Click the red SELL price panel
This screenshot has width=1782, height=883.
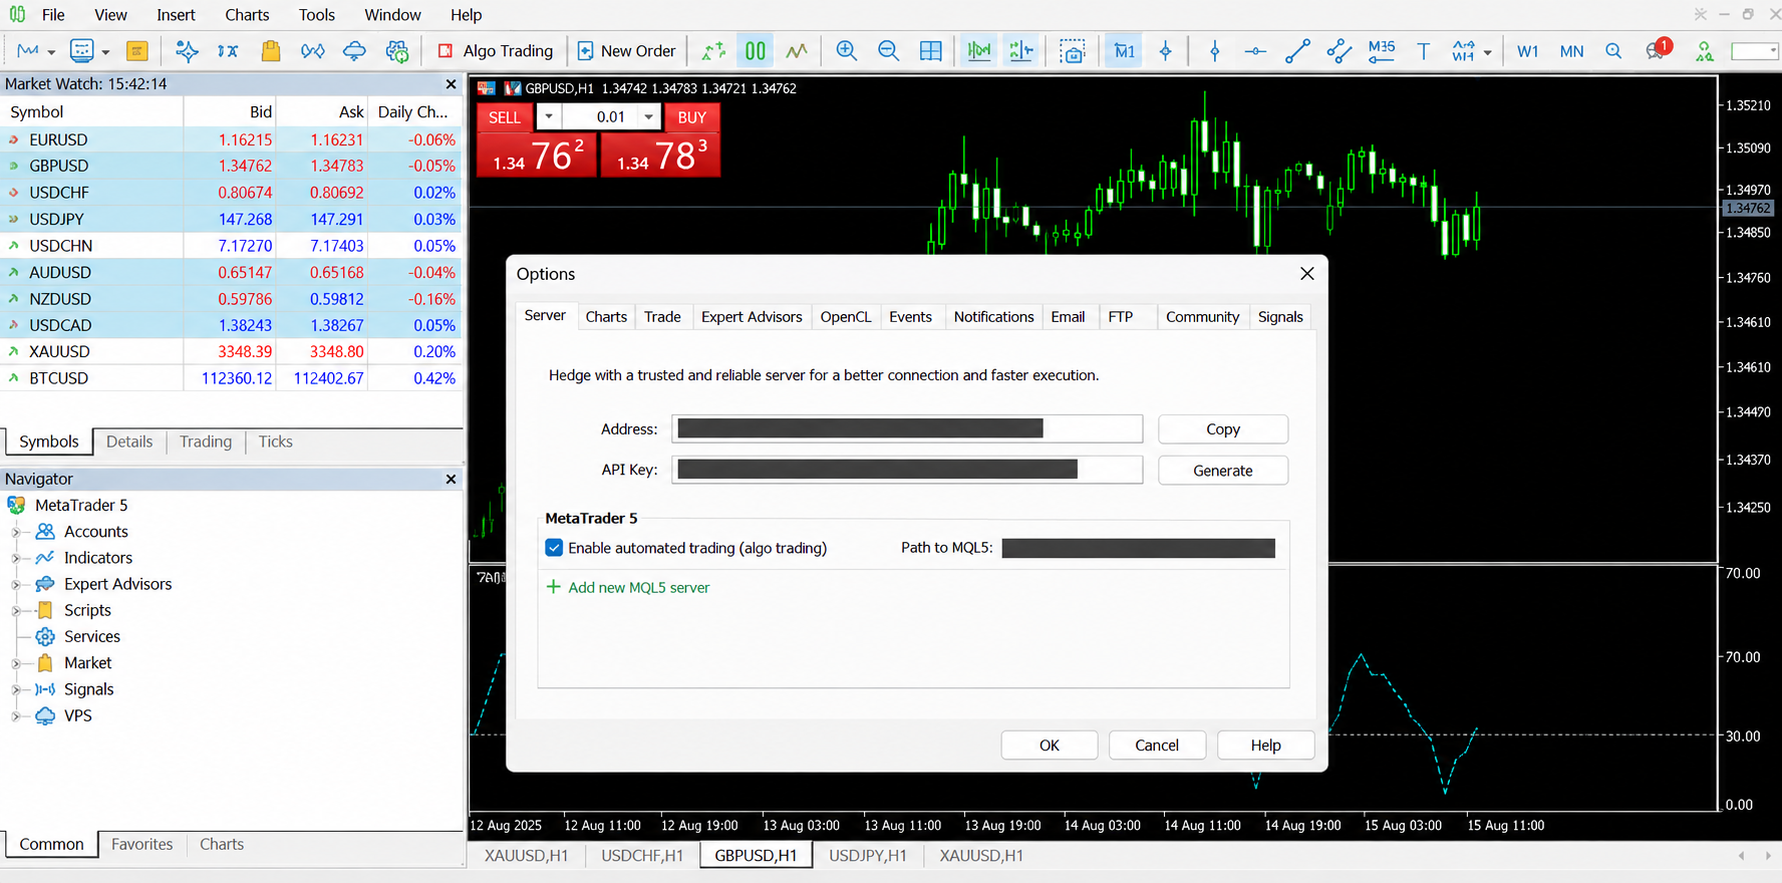click(536, 155)
